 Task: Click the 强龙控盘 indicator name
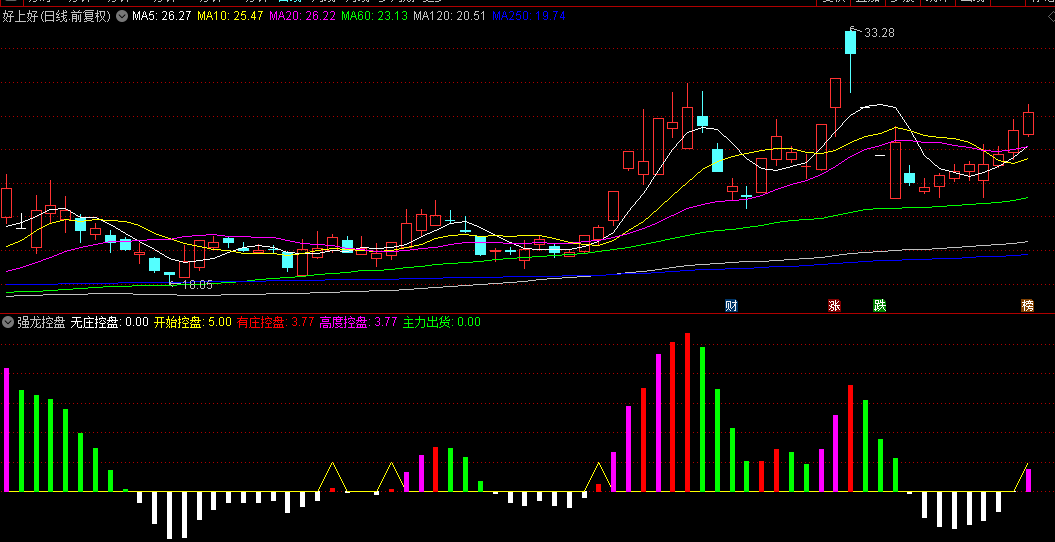click(42, 322)
